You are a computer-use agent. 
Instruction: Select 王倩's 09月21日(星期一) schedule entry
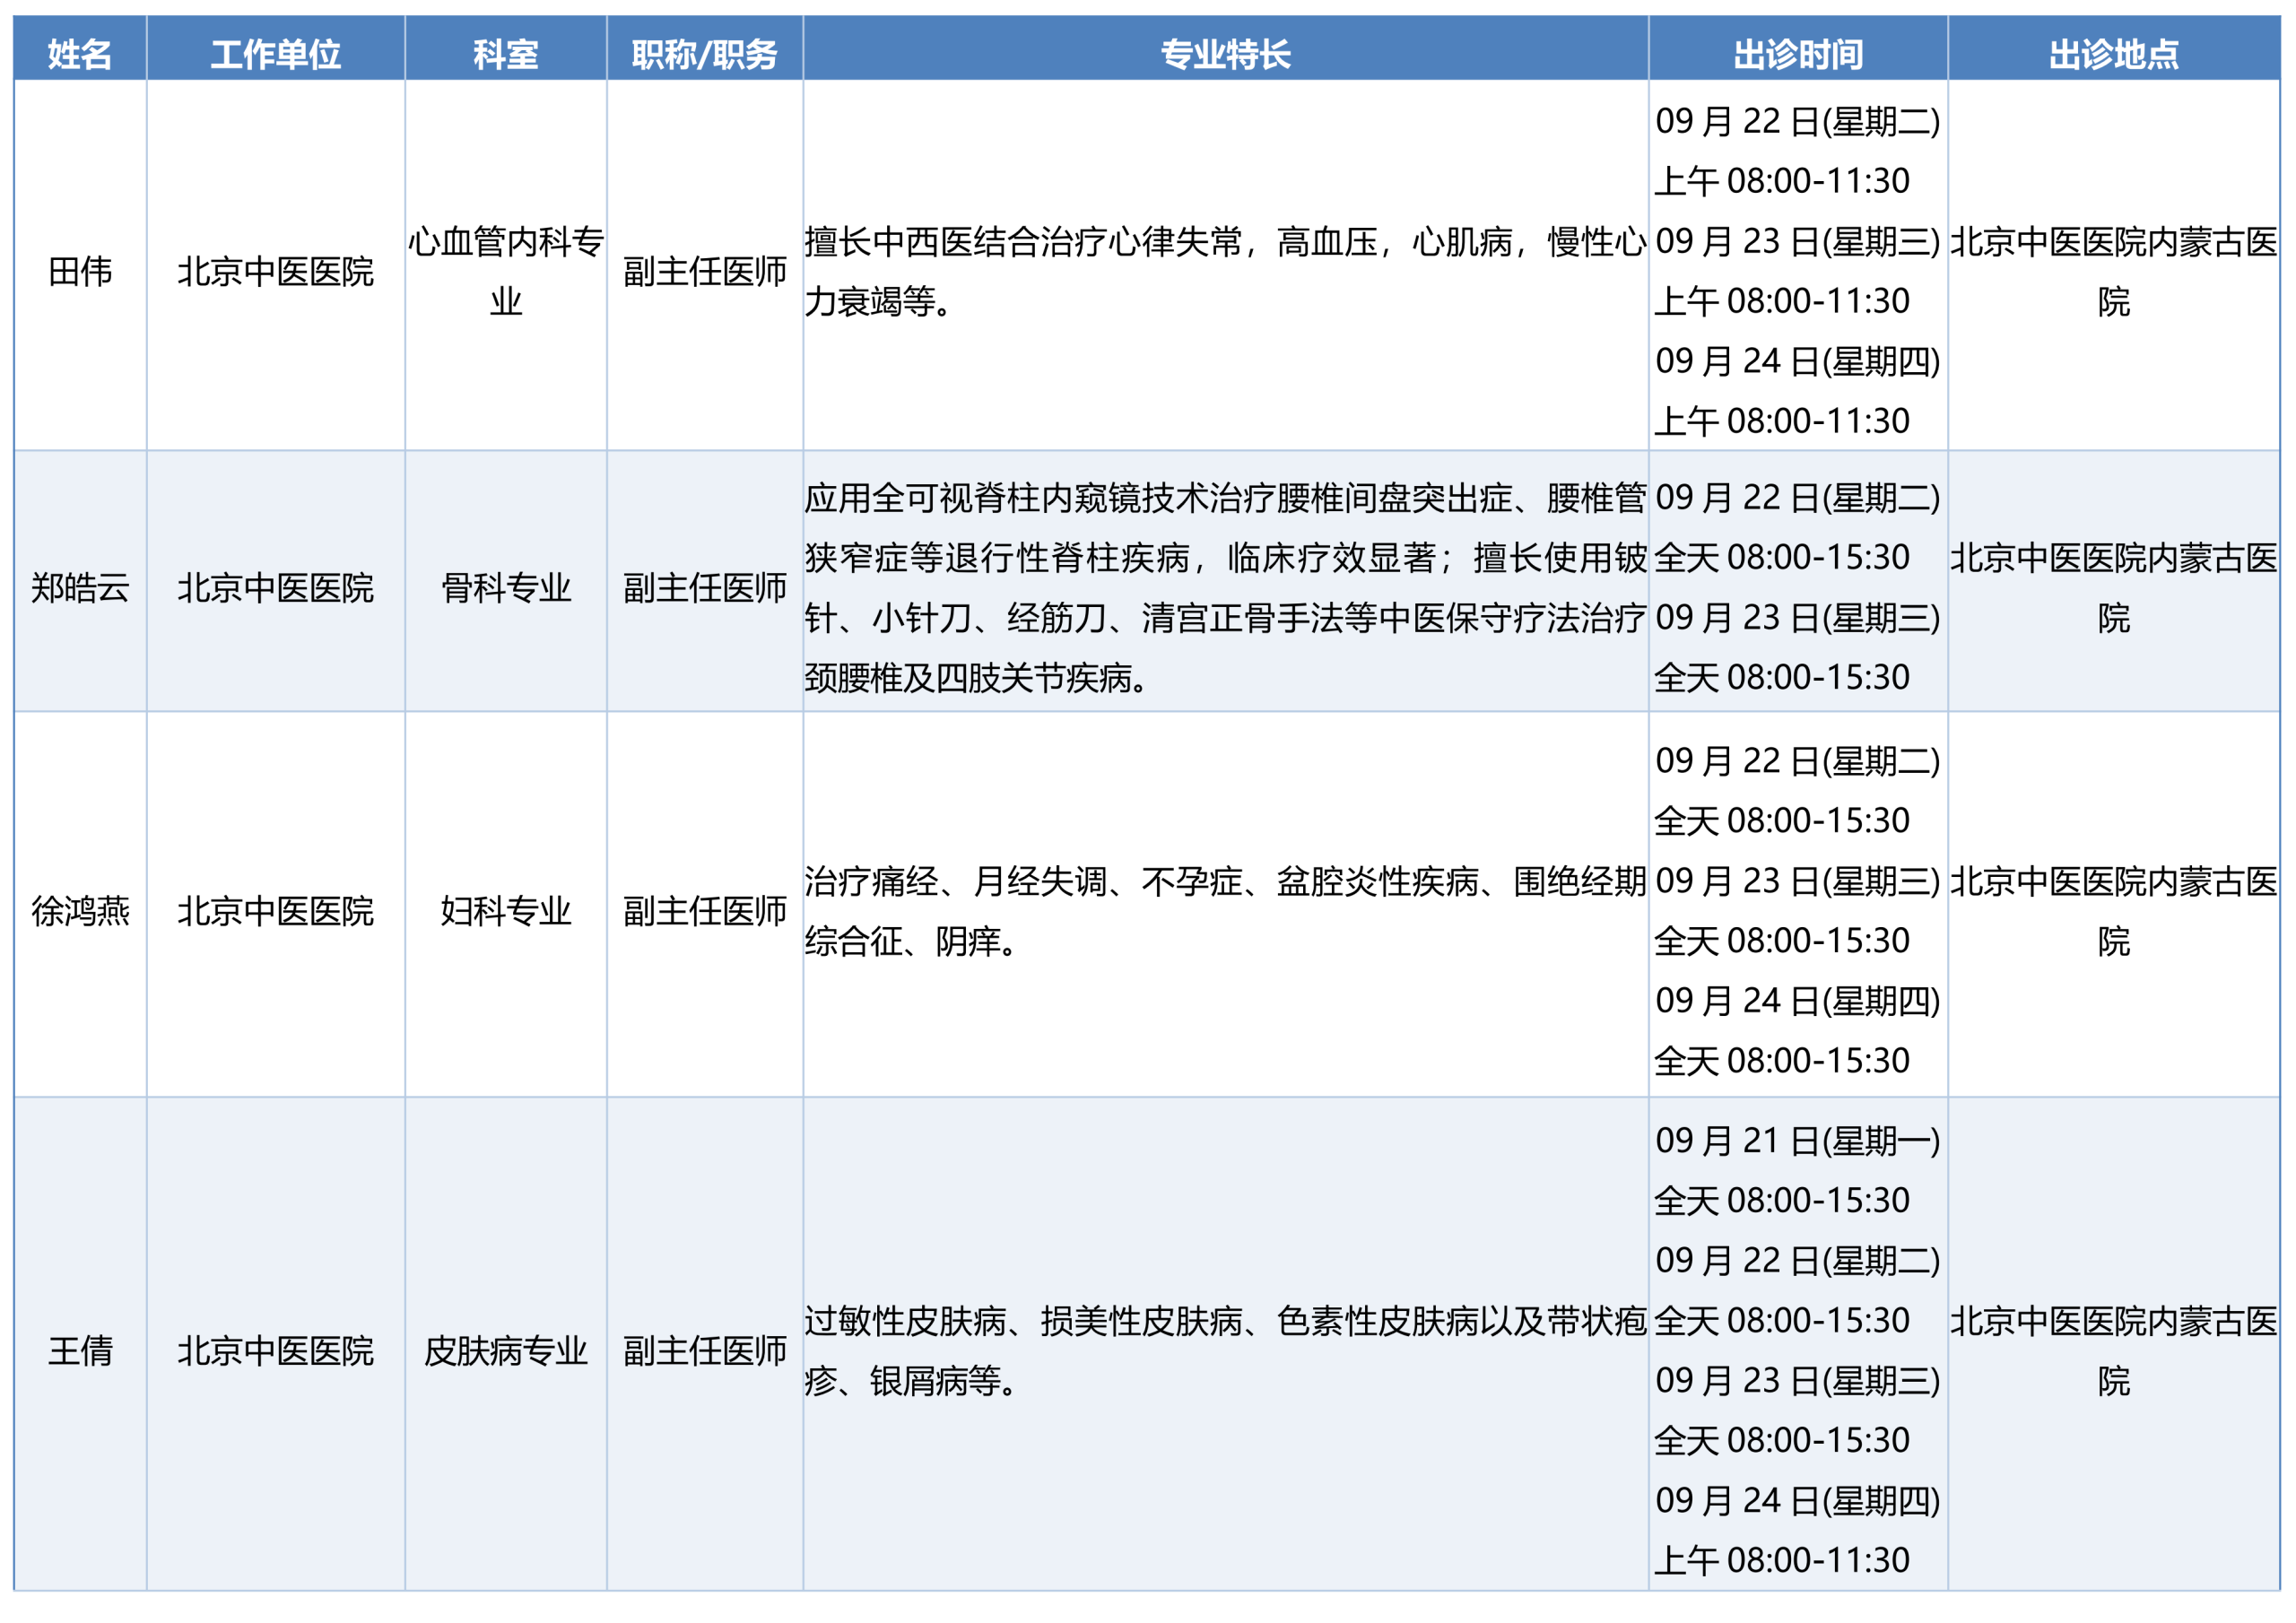pyautogui.click(x=1797, y=1170)
